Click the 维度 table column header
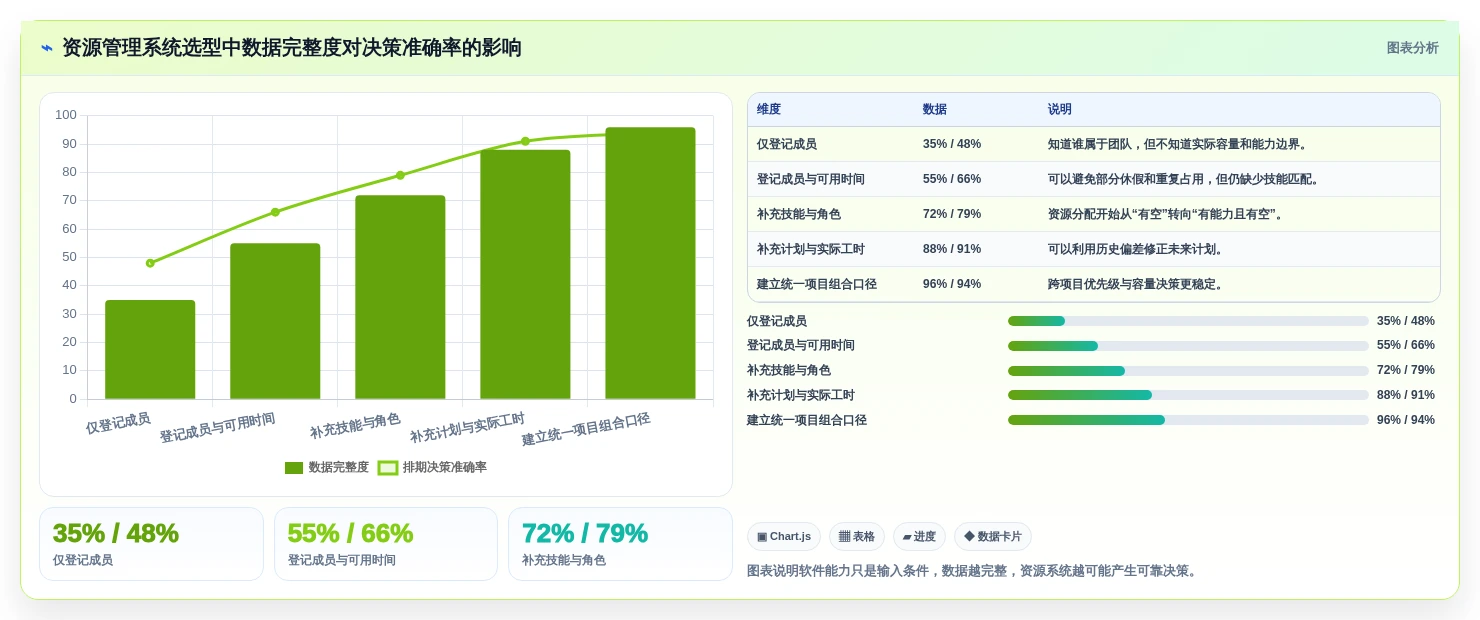 [769, 109]
